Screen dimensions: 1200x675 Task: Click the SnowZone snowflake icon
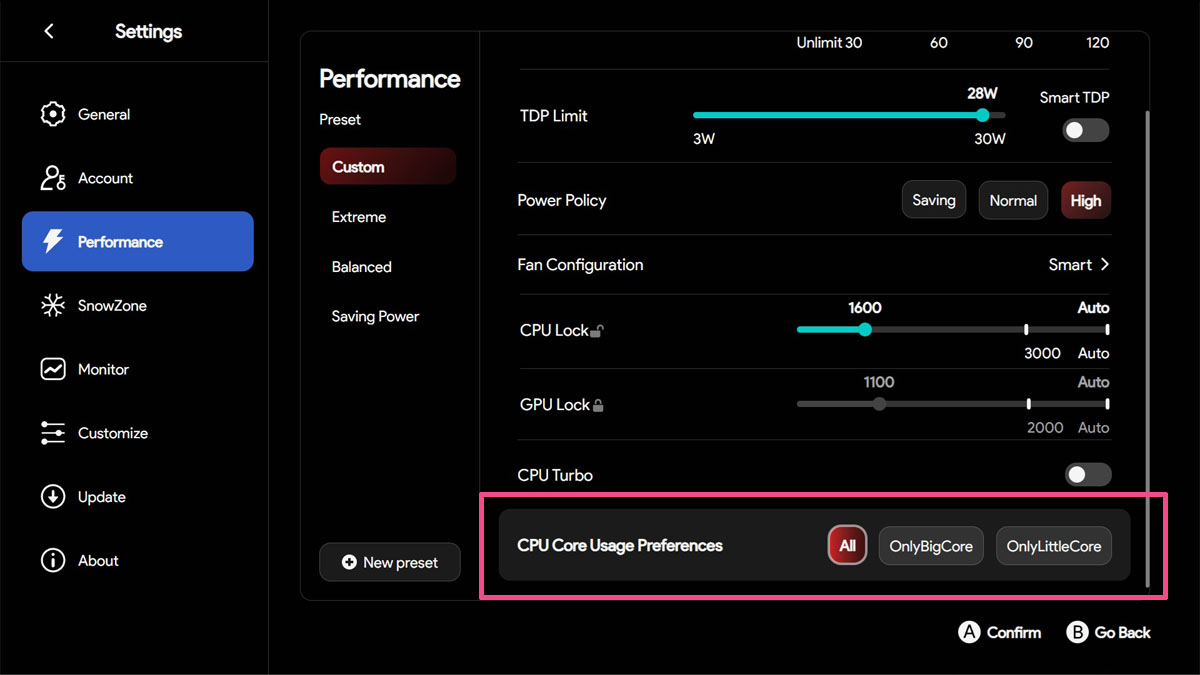[x=52, y=306]
